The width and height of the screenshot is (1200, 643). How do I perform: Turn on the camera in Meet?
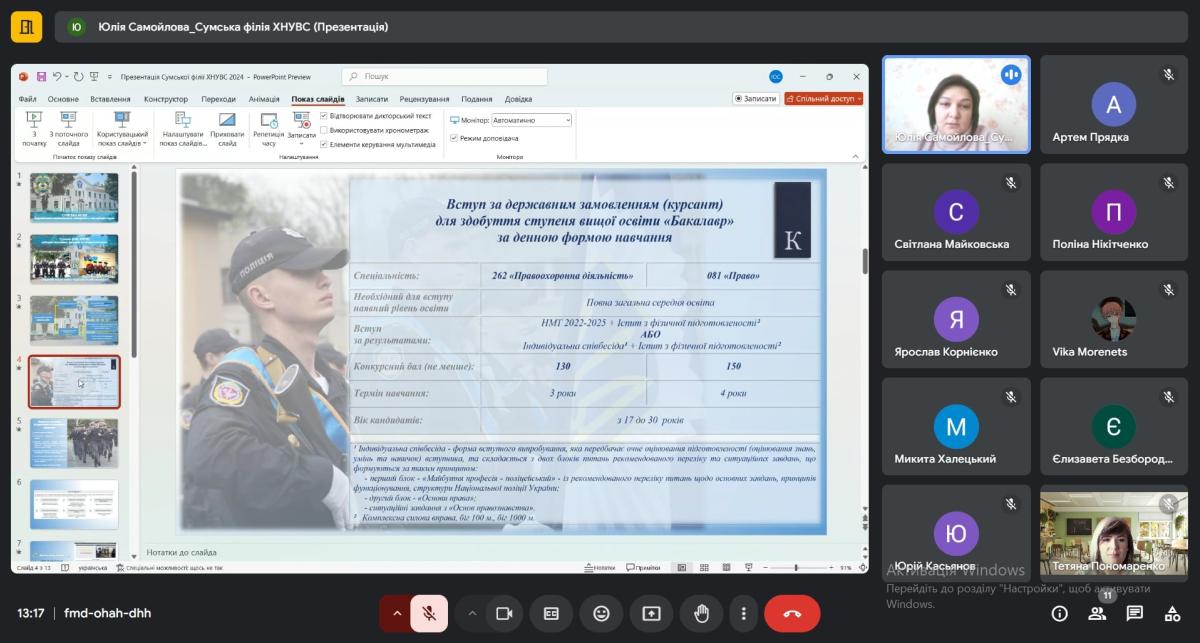click(504, 613)
